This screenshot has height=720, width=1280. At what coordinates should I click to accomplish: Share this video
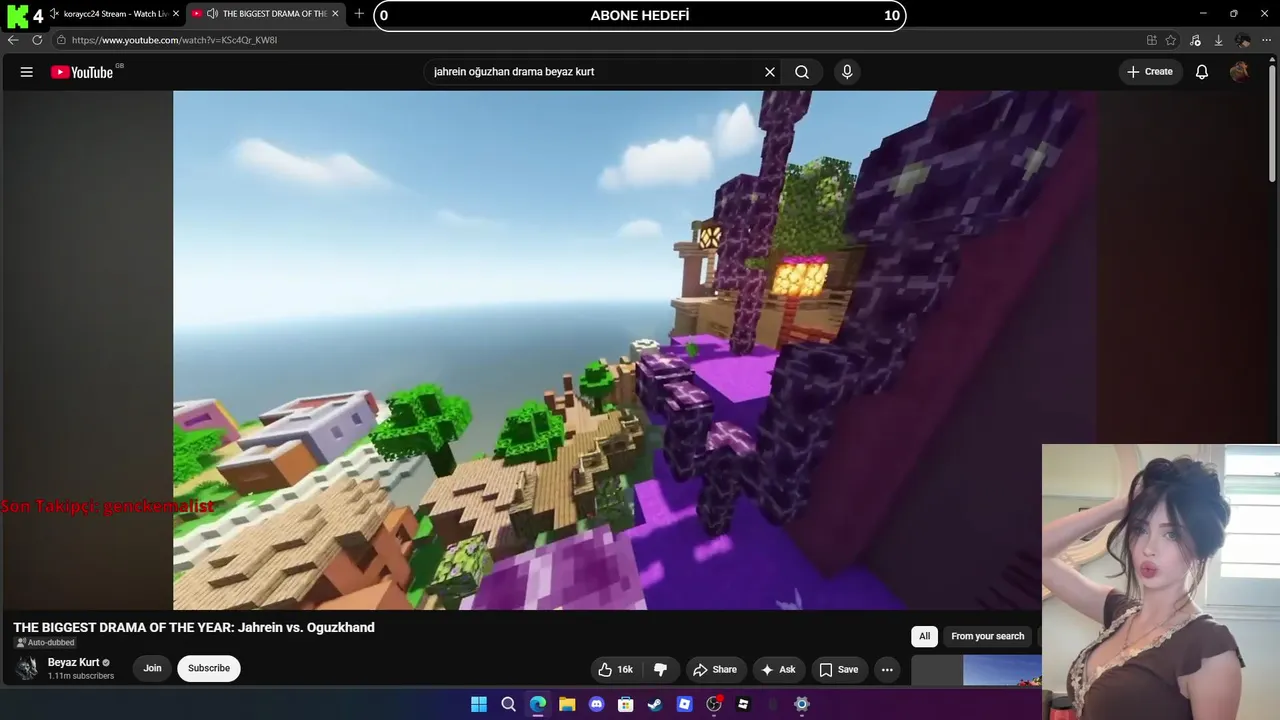[x=715, y=670]
